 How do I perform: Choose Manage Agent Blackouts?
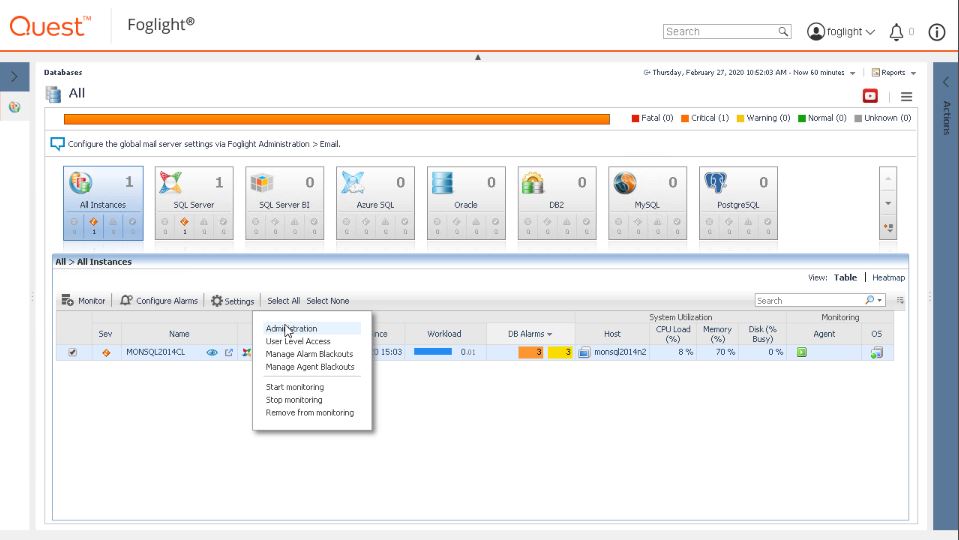coord(309,367)
